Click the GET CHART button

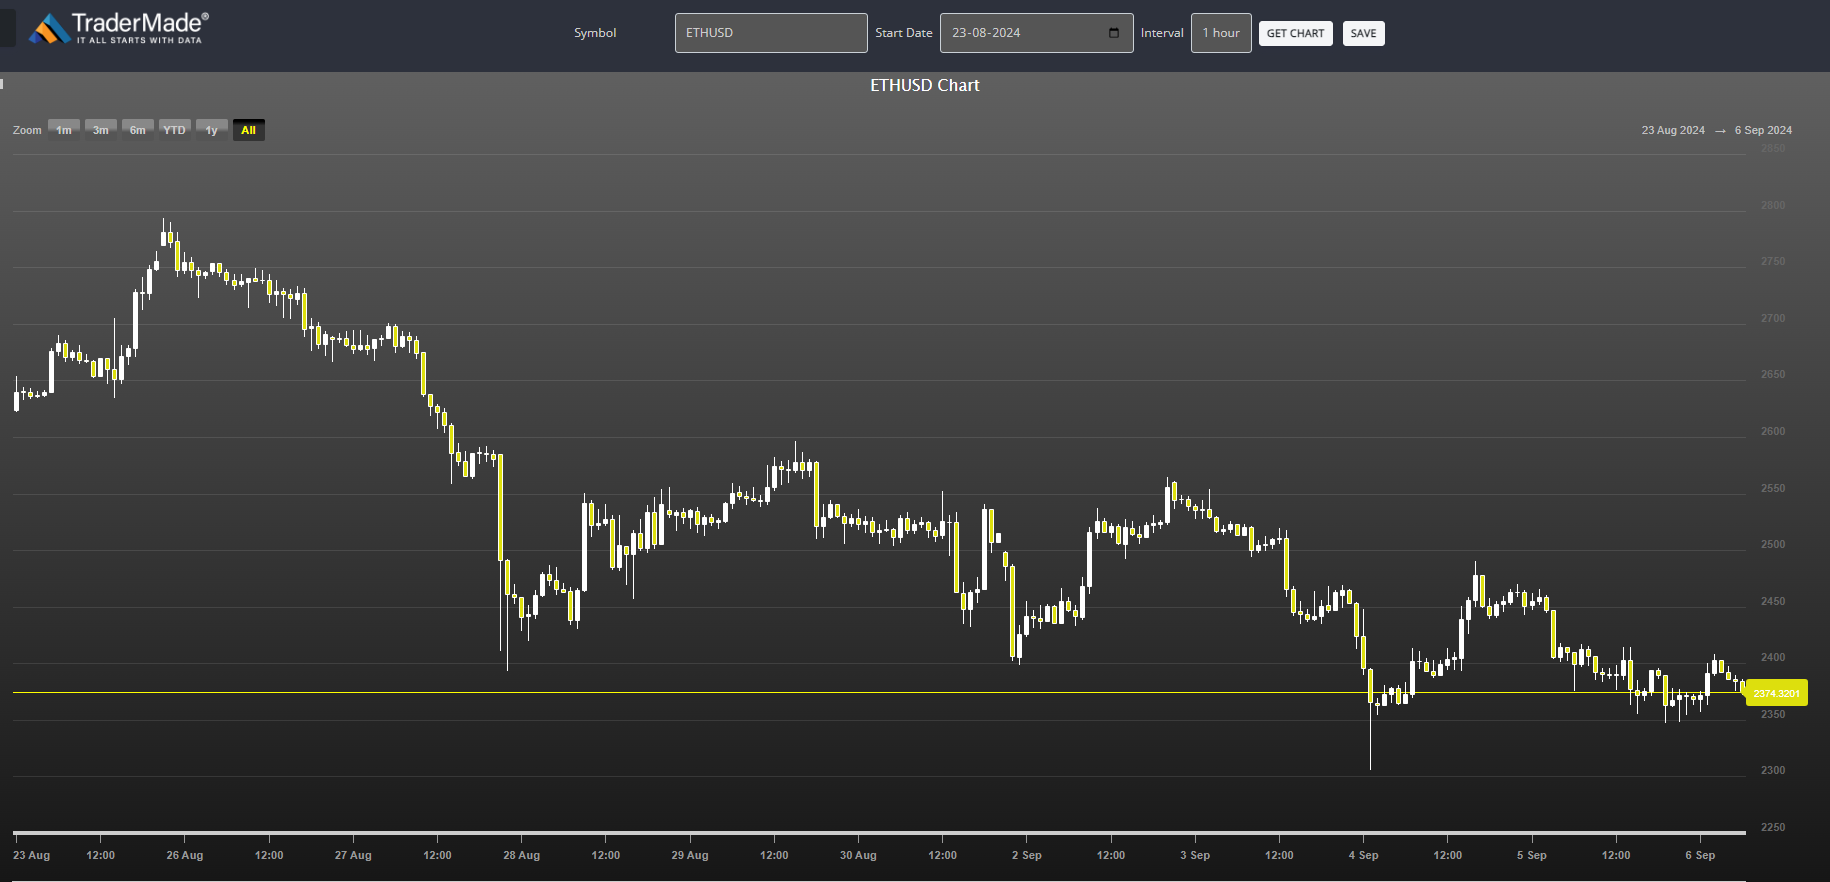(x=1295, y=34)
